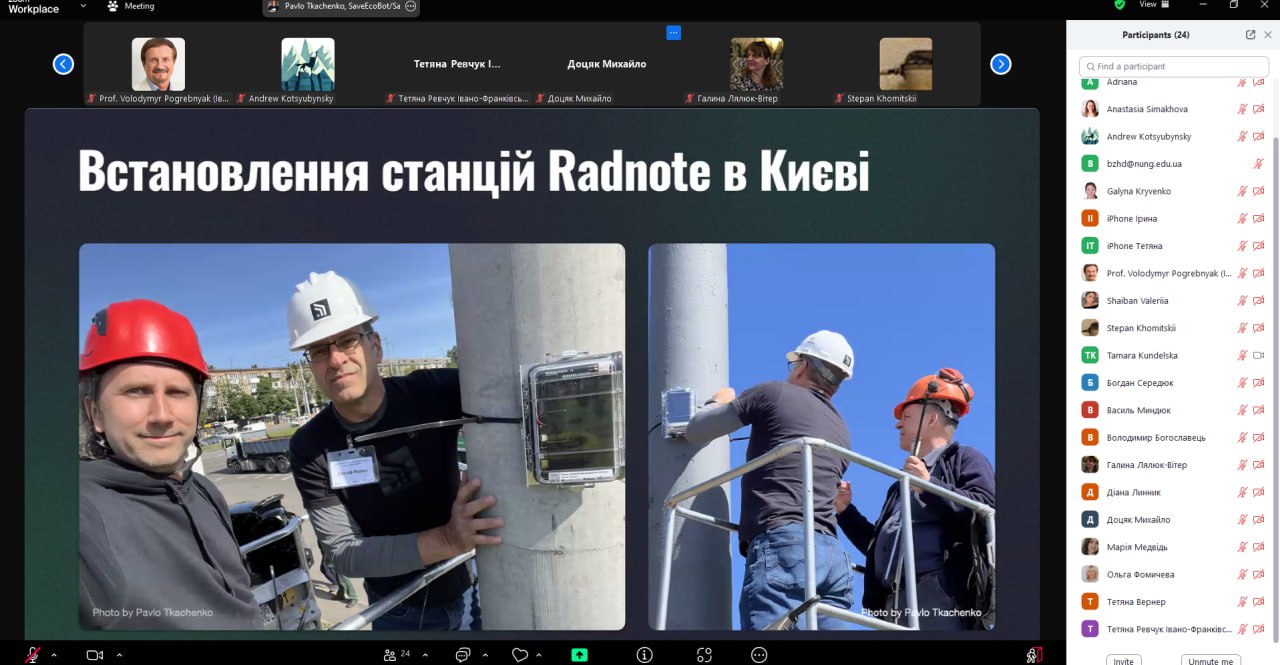The width and height of the screenshot is (1280, 665).
Task: Click the Find a participant search field
Action: pyautogui.click(x=1174, y=66)
